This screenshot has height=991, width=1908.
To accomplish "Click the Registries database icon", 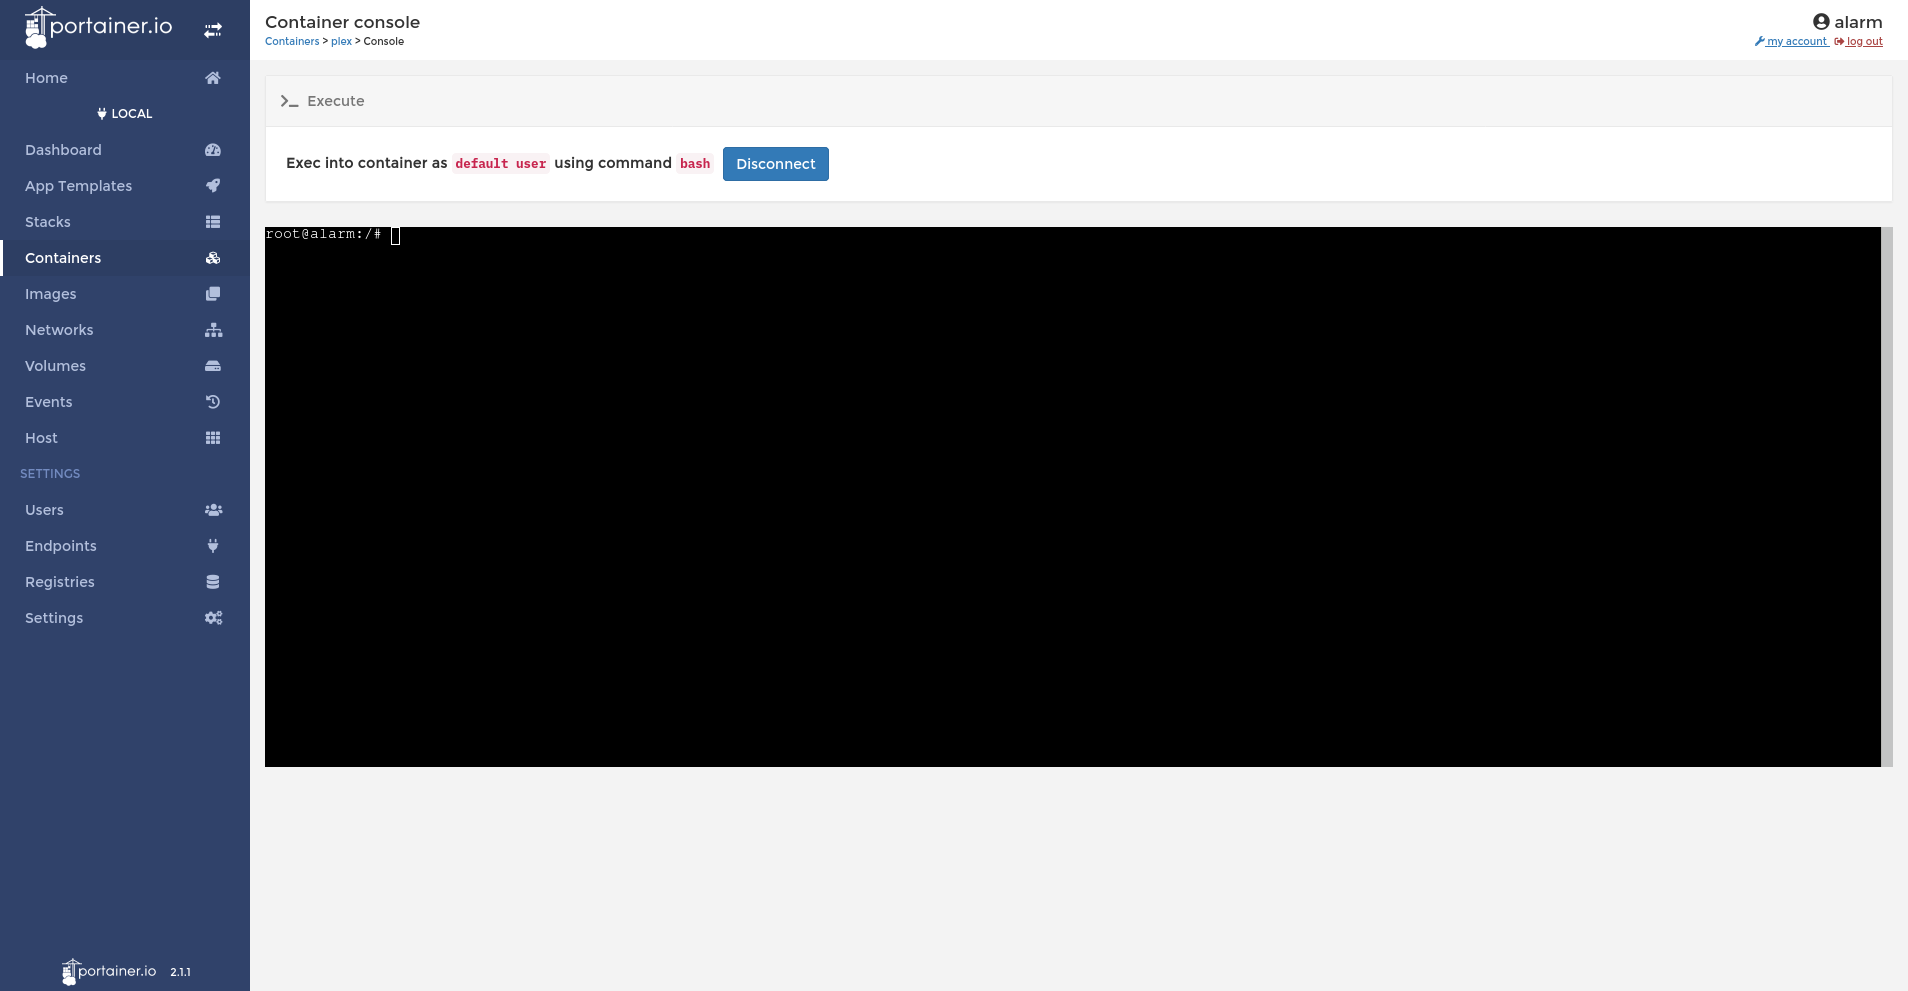I will pyautogui.click(x=213, y=582).
